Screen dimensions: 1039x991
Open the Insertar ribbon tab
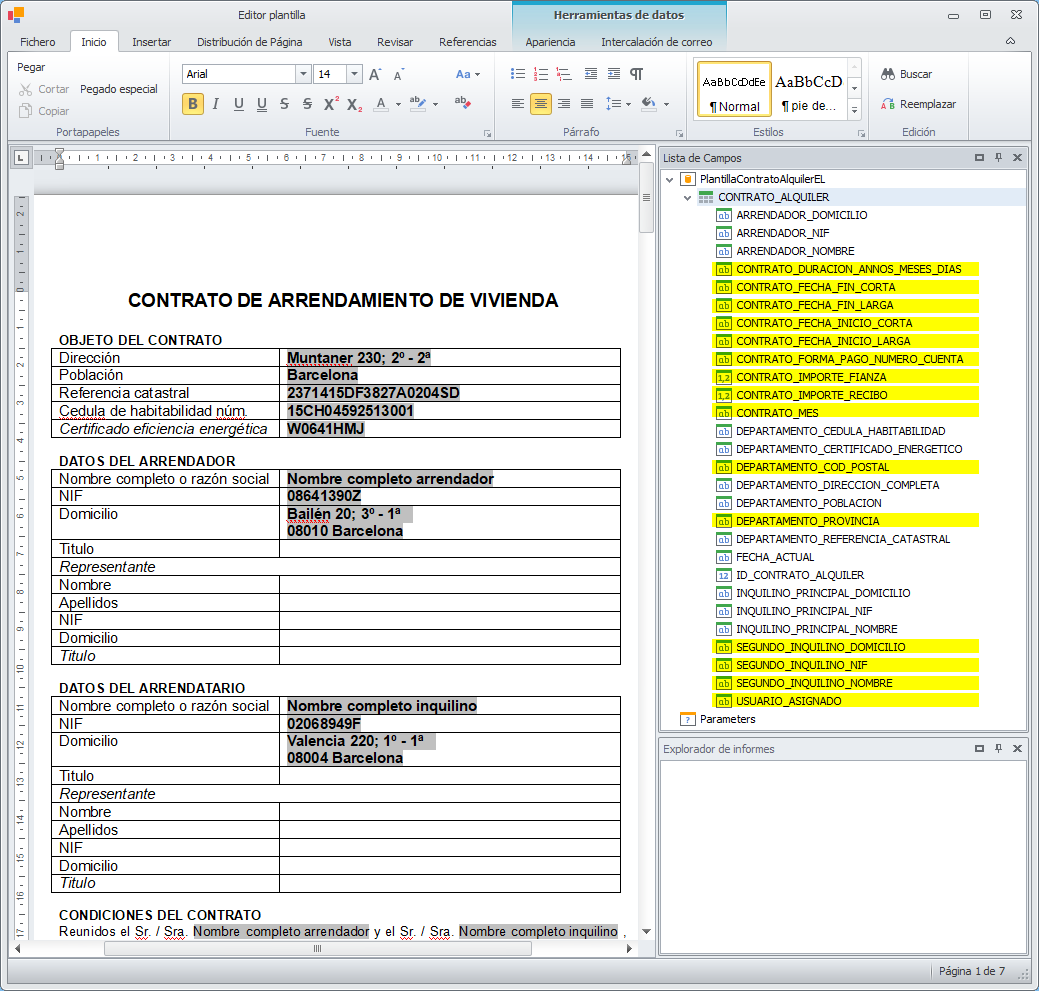[x=151, y=42]
